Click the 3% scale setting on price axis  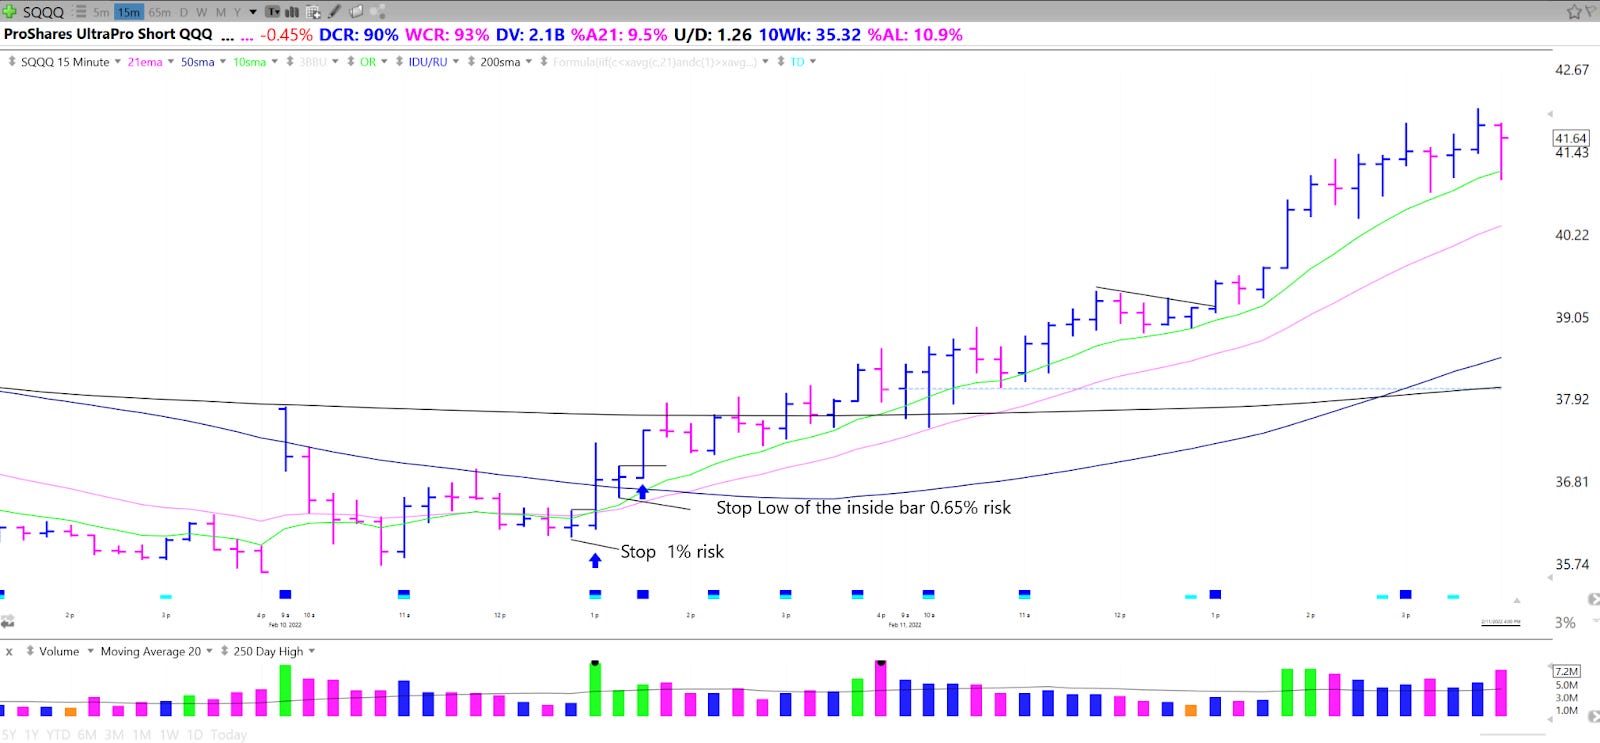pos(1565,622)
